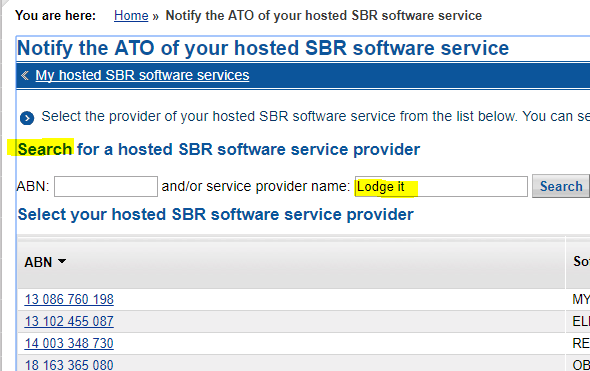Open ABN 13 086 760 198
Image resolution: width=590 pixels, height=371 pixels.
click(x=69, y=300)
